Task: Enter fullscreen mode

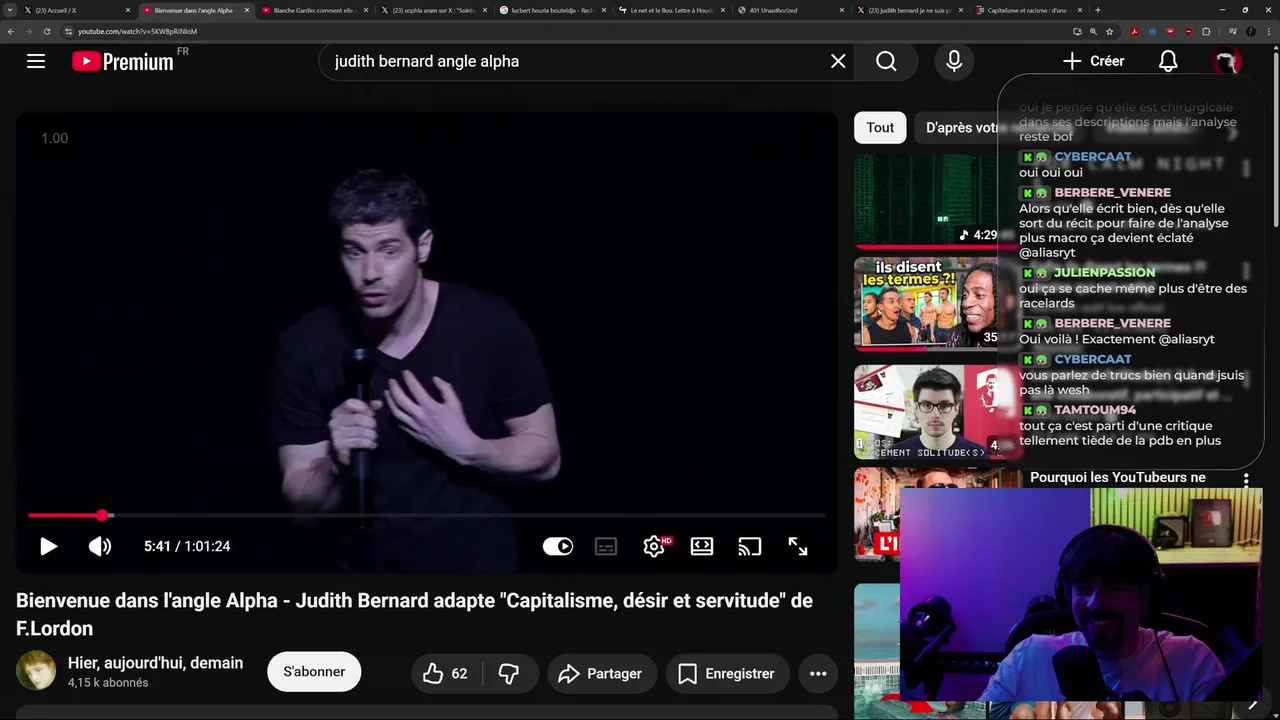Action: pos(798,546)
